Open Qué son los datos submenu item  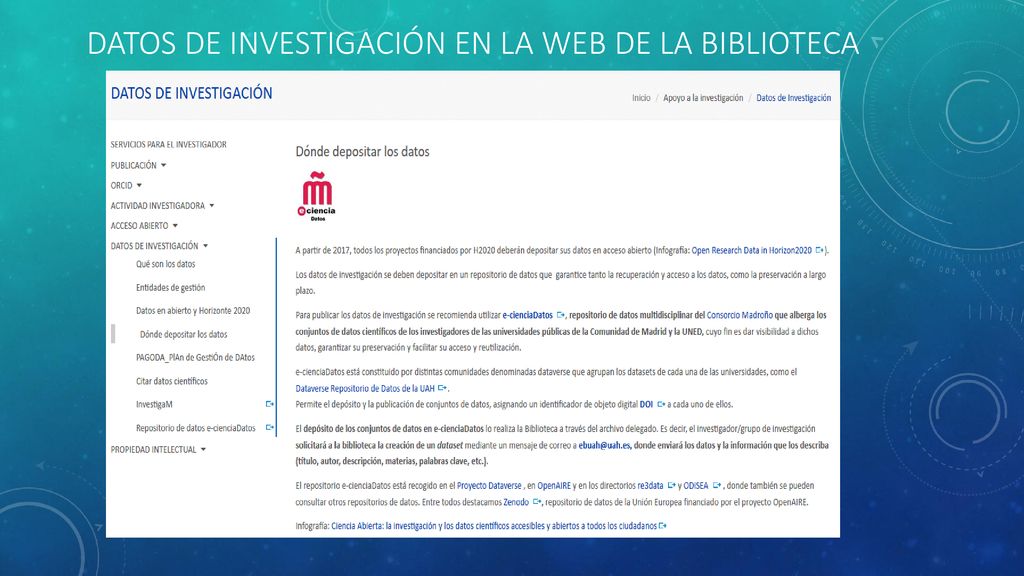point(165,264)
